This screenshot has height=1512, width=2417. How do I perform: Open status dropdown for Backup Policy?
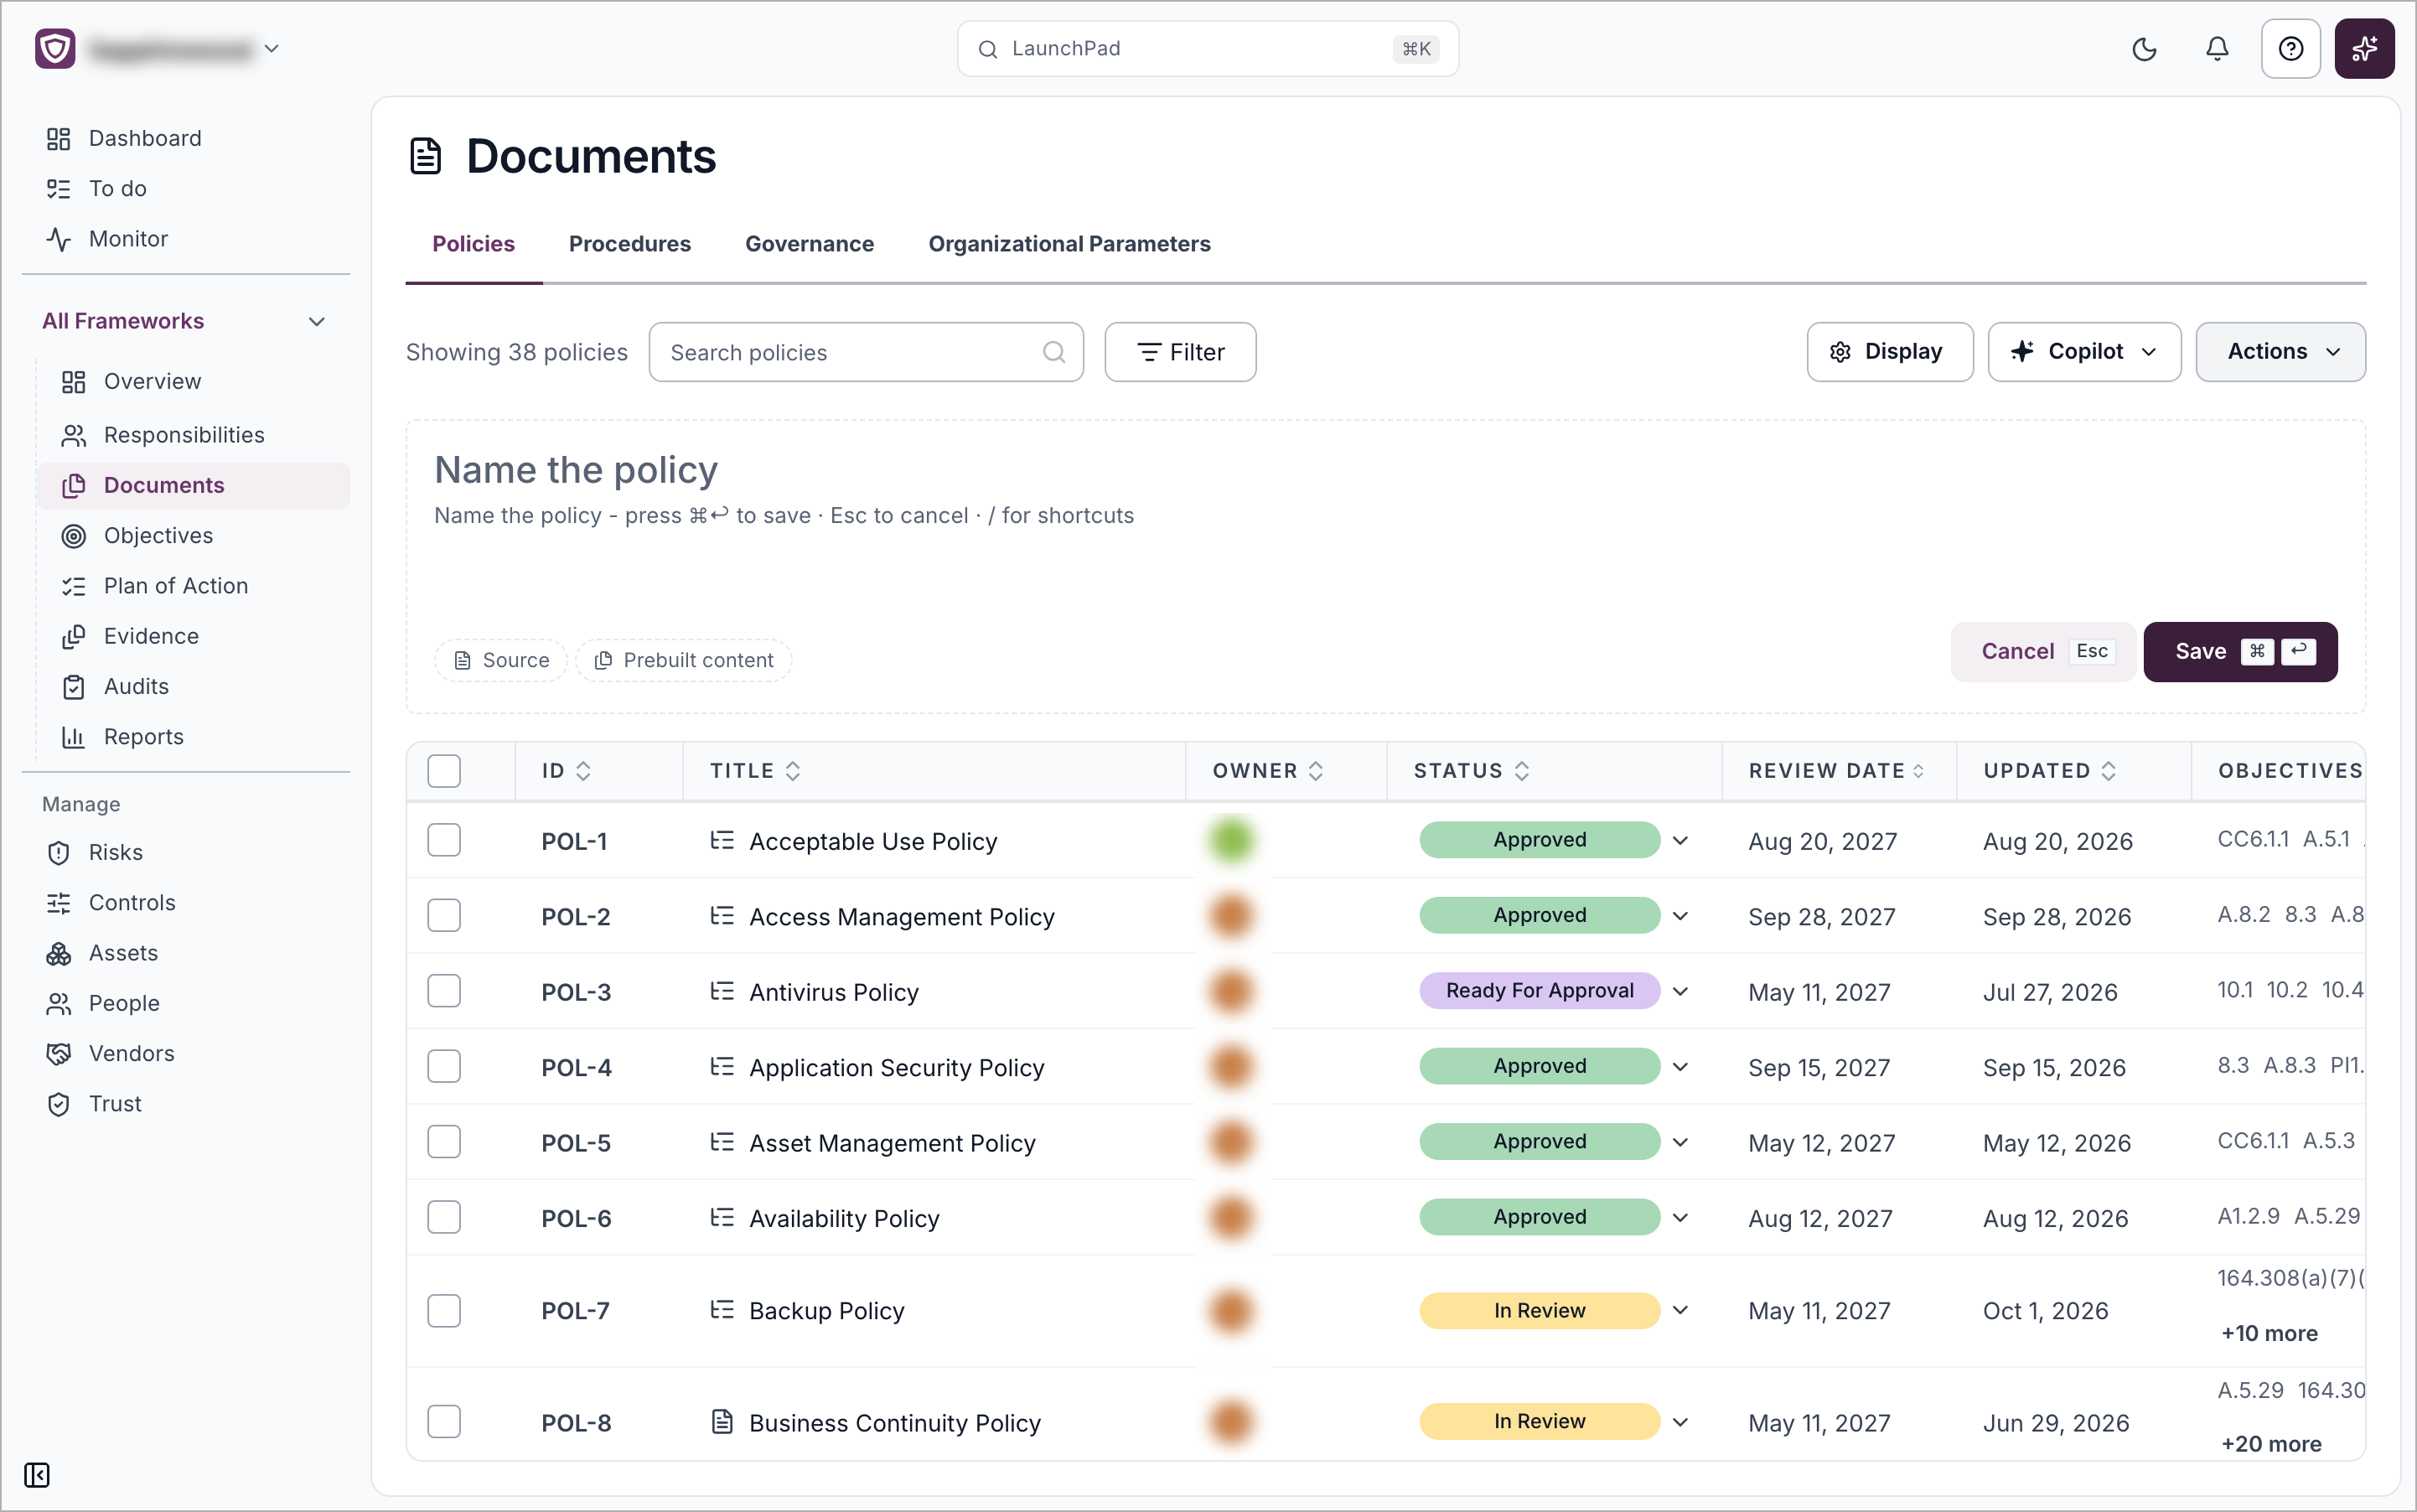(1680, 1311)
